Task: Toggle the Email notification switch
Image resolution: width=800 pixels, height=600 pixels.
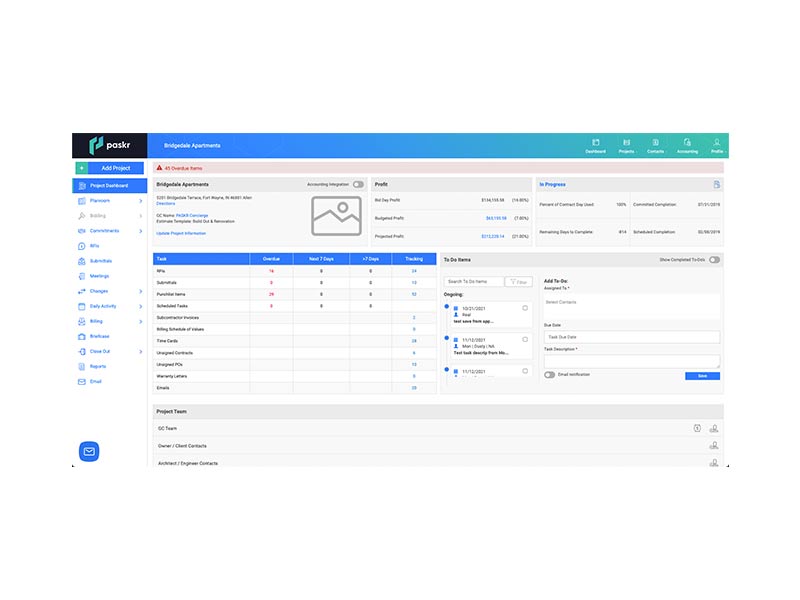Action: [x=549, y=374]
